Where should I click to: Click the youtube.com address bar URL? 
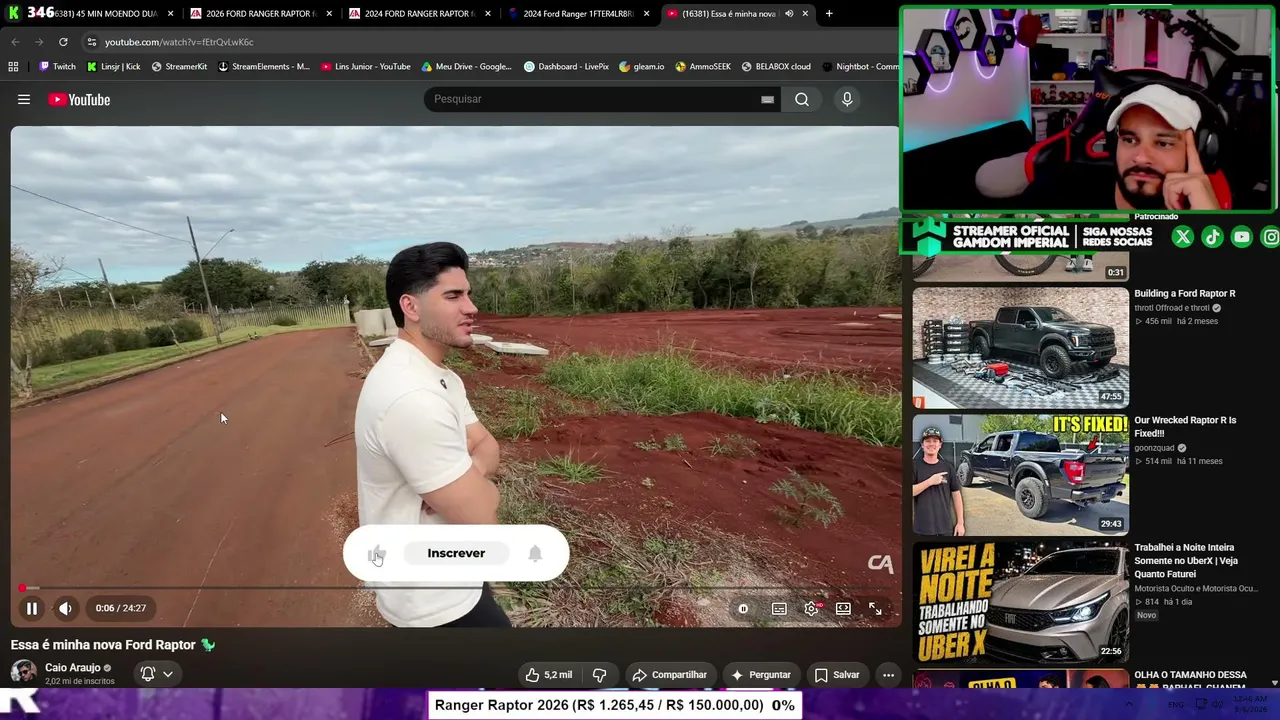click(x=179, y=42)
